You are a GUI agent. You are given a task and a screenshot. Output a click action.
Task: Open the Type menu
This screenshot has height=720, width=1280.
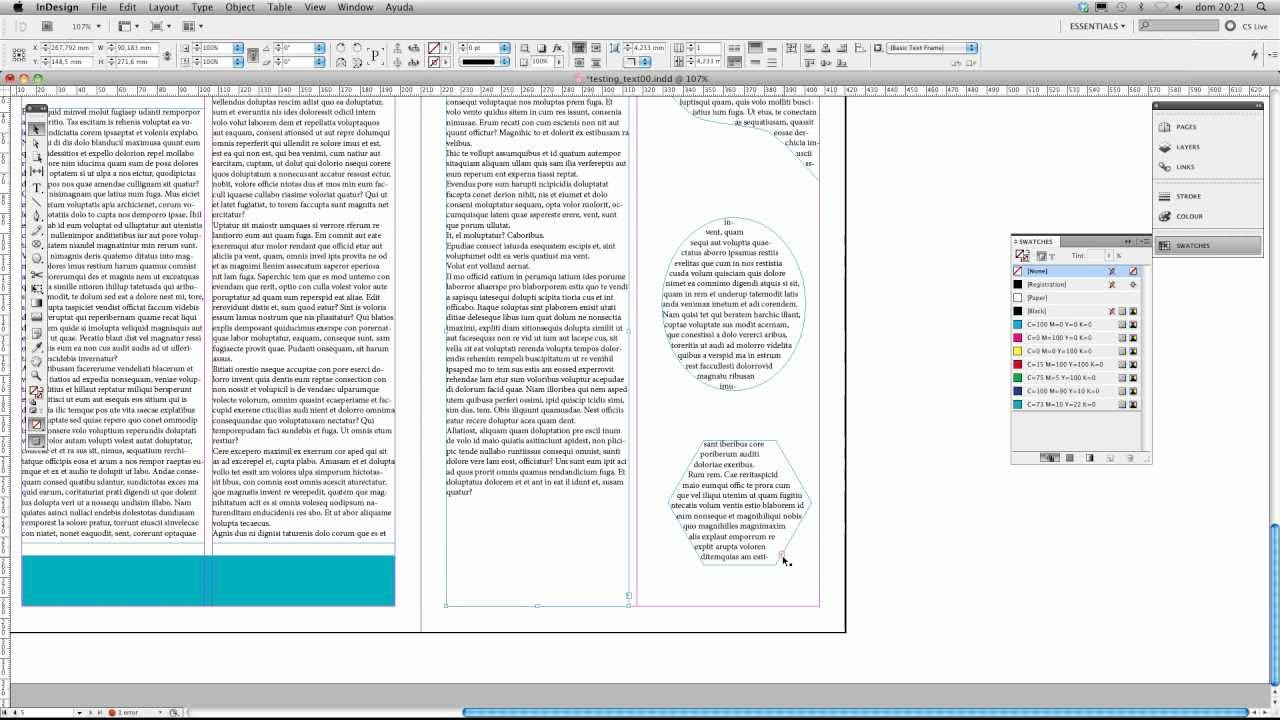pyautogui.click(x=202, y=7)
